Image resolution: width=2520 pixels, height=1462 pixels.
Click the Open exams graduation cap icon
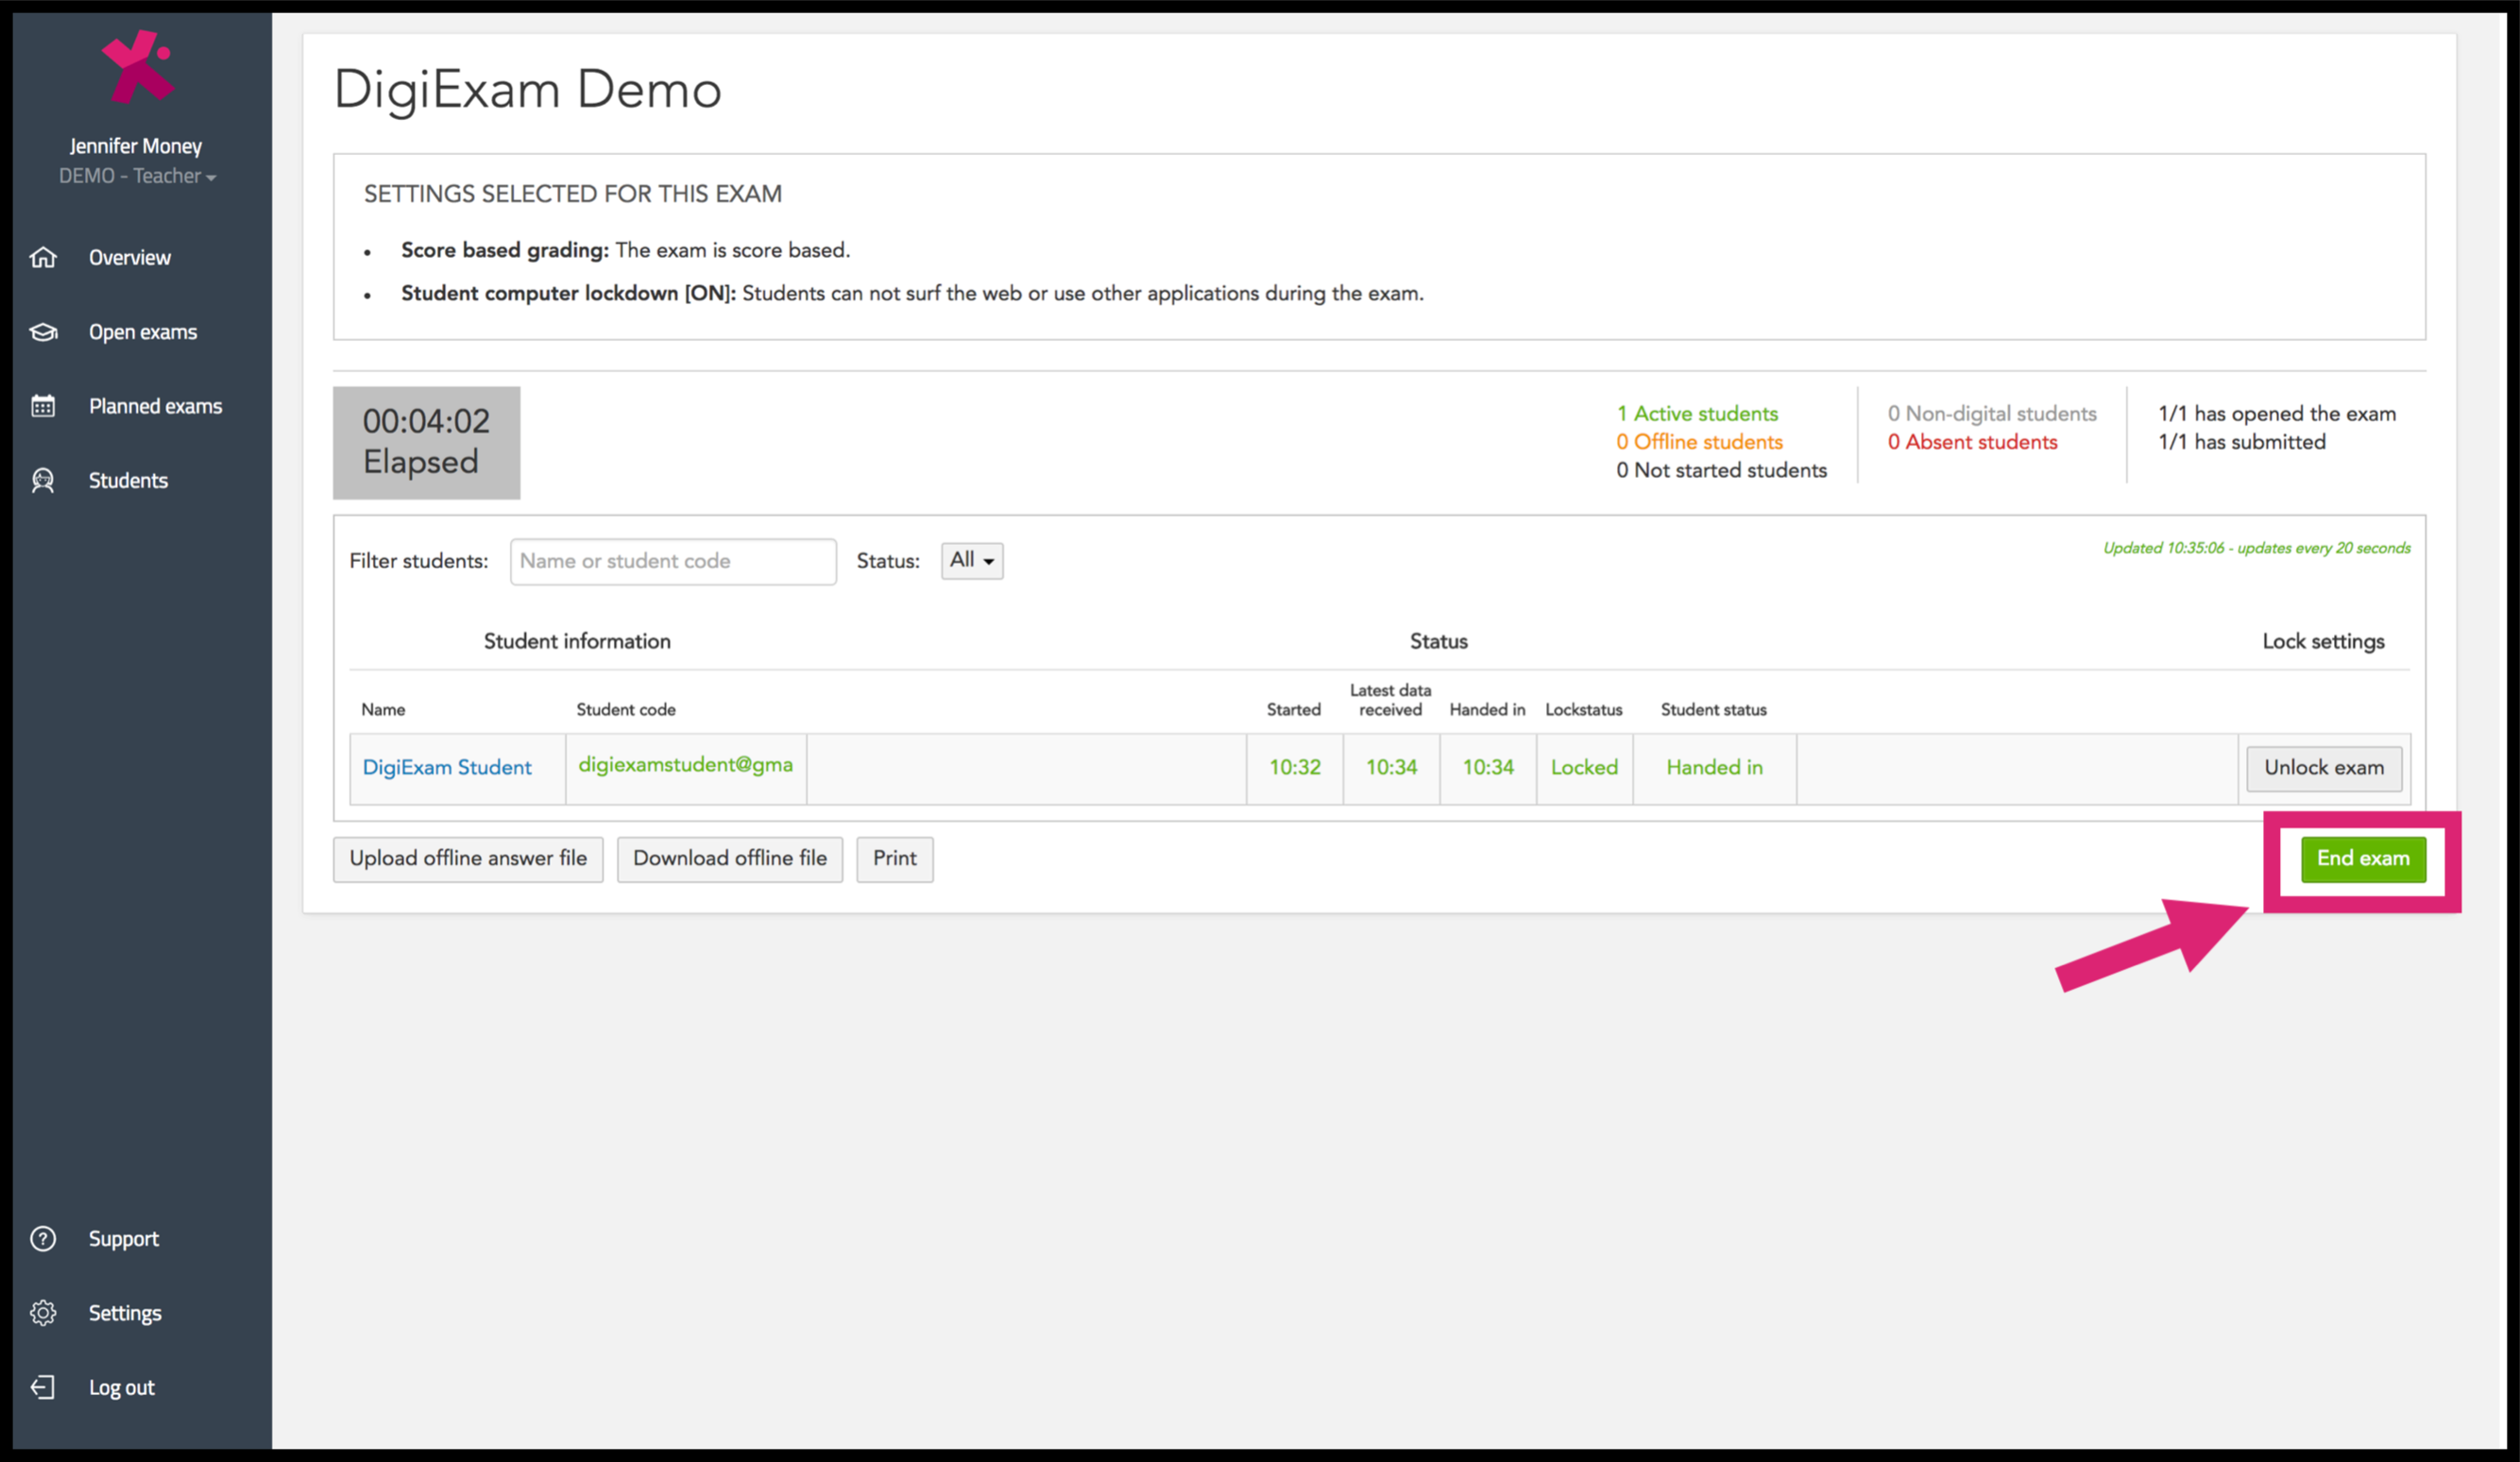click(43, 332)
